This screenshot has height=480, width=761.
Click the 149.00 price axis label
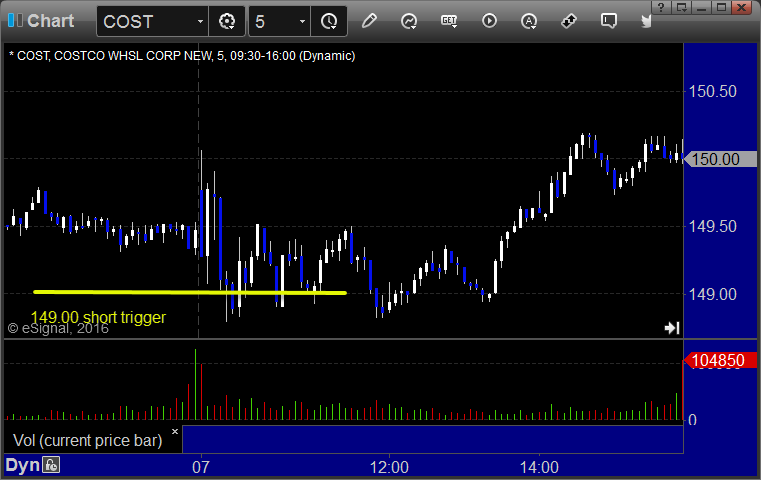pos(712,294)
